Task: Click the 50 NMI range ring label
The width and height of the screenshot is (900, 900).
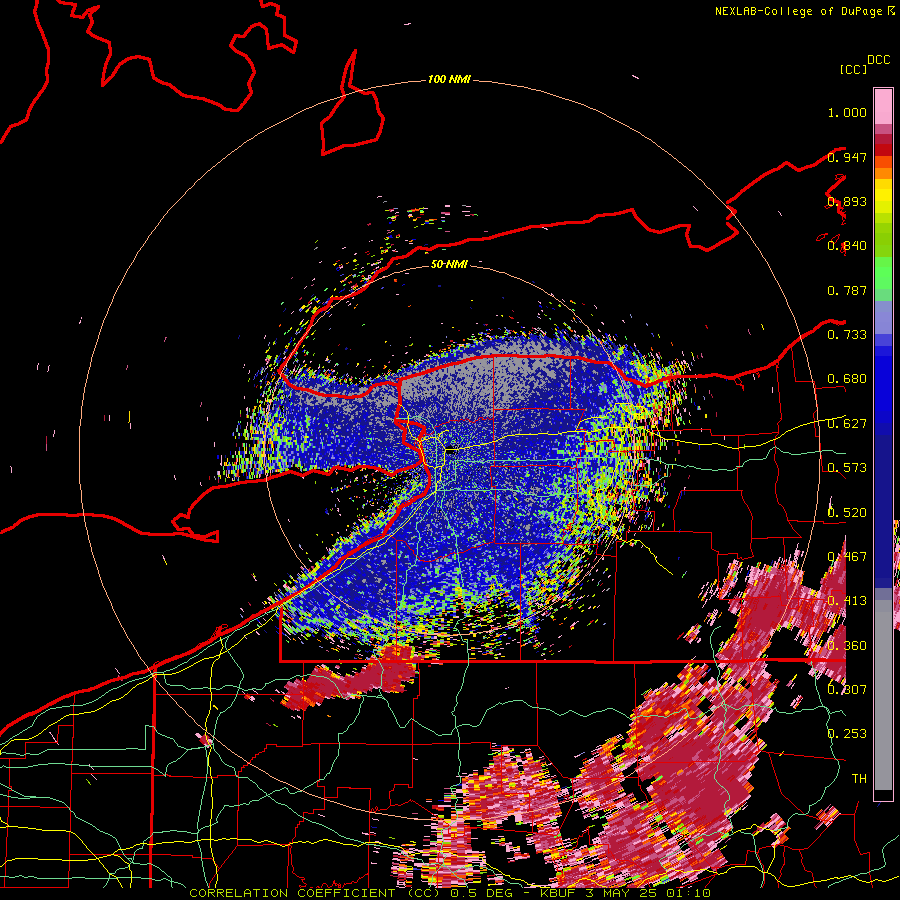Action: (449, 264)
